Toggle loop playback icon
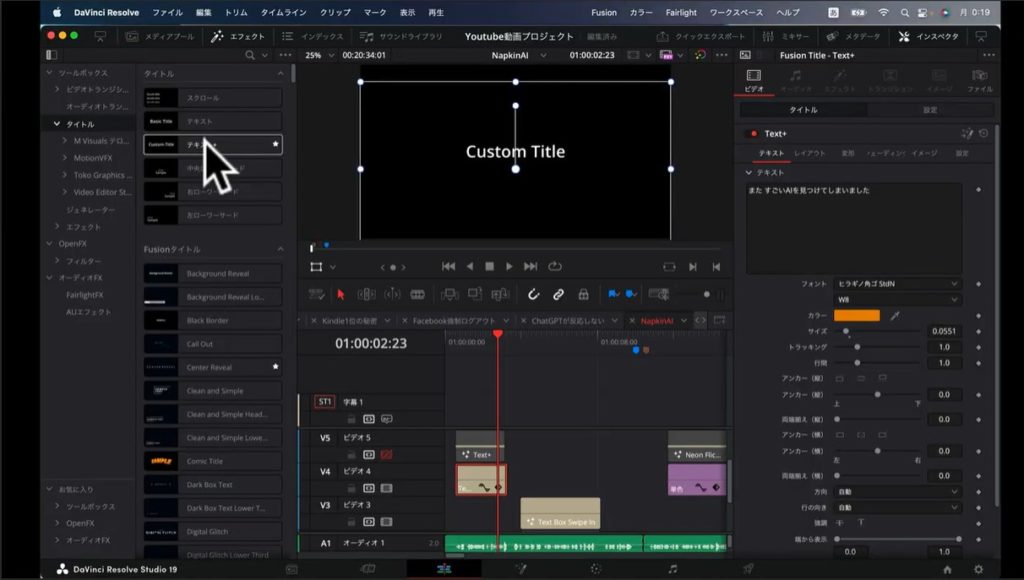Screen dimensions: 1024x580 pos(555,266)
